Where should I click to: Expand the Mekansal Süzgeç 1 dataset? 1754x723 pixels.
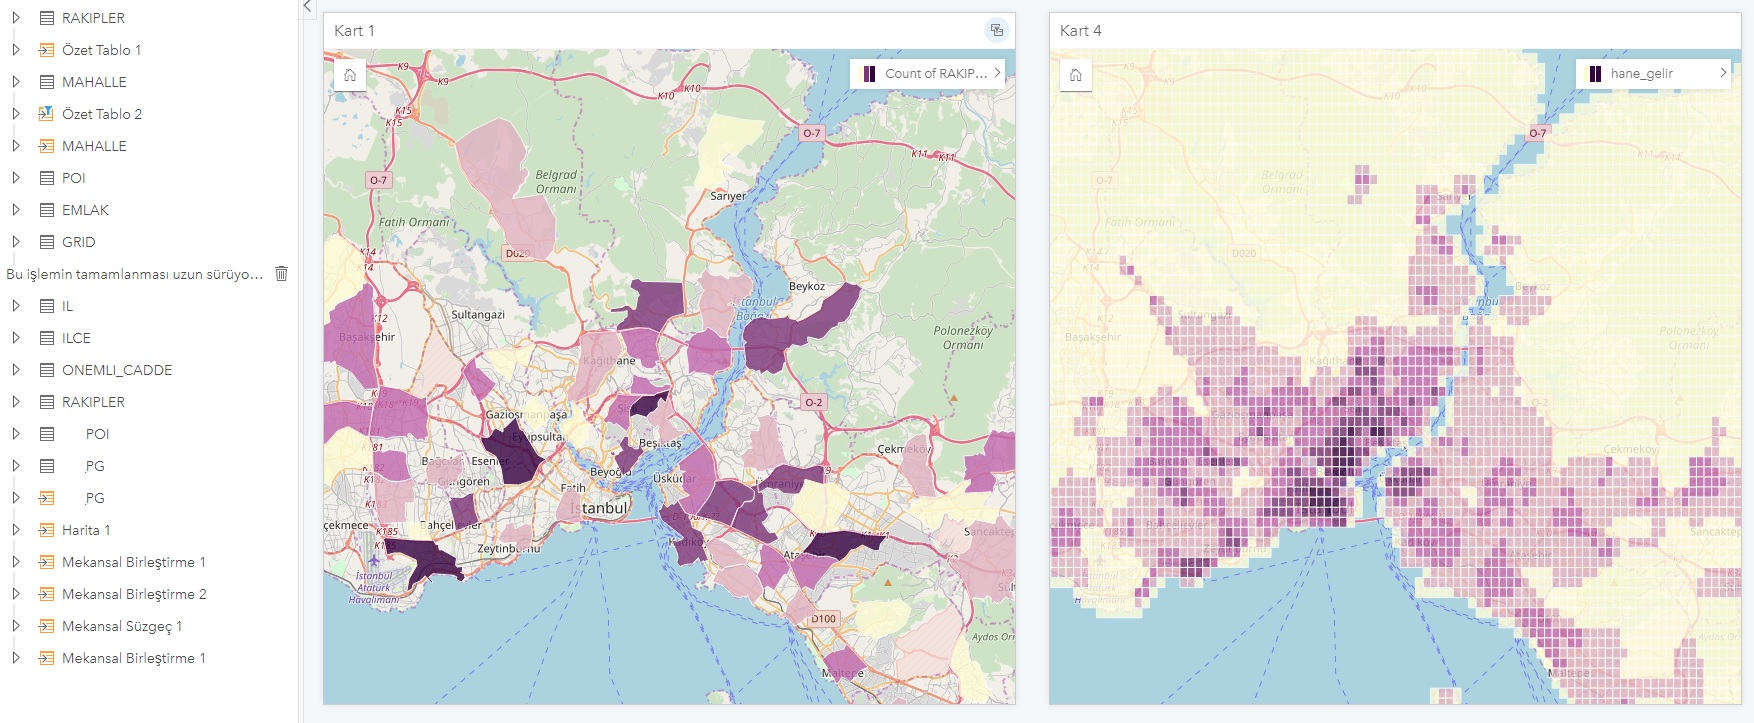(16, 626)
